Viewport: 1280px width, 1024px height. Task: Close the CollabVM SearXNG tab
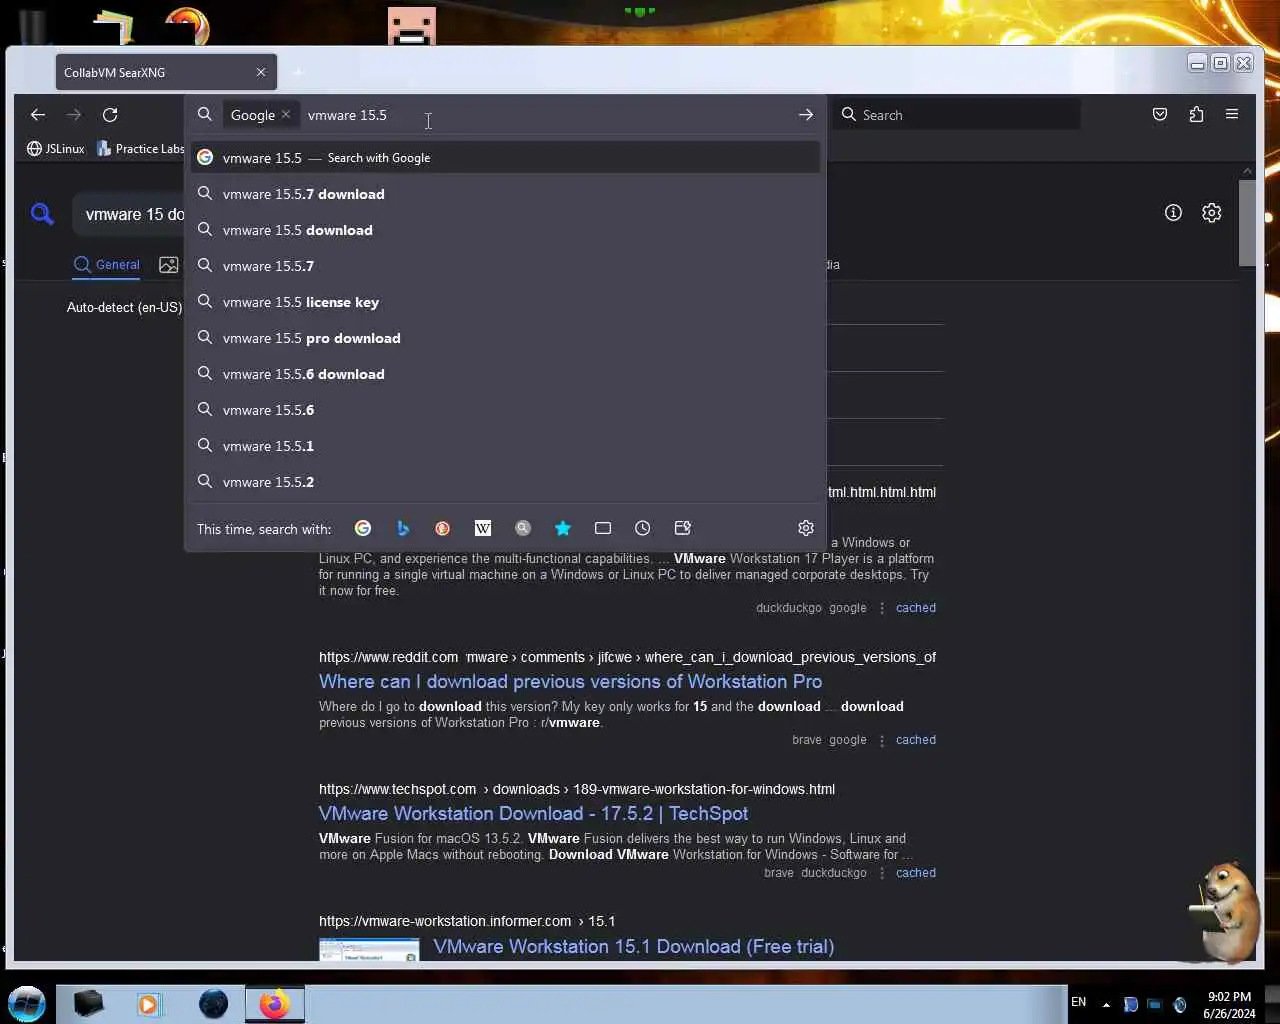pyautogui.click(x=261, y=72)
